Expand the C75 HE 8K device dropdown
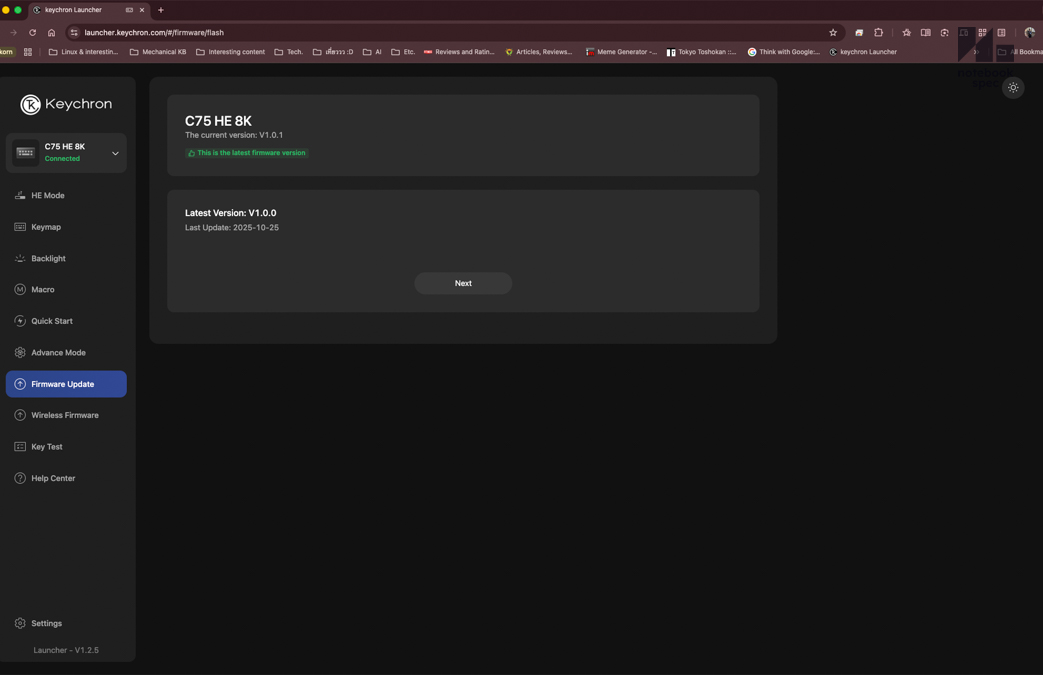Viewport: 1043px width, 675px height. [x=115, y=153]
